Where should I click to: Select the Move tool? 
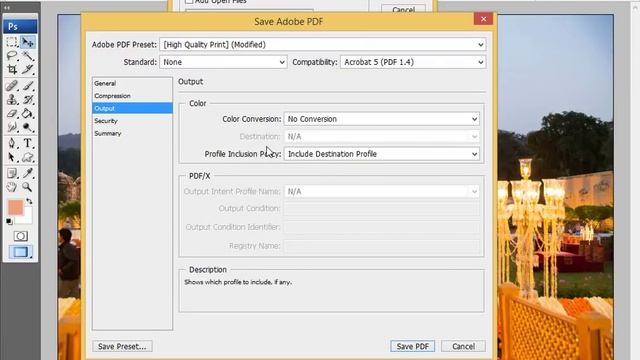(28, 42)
